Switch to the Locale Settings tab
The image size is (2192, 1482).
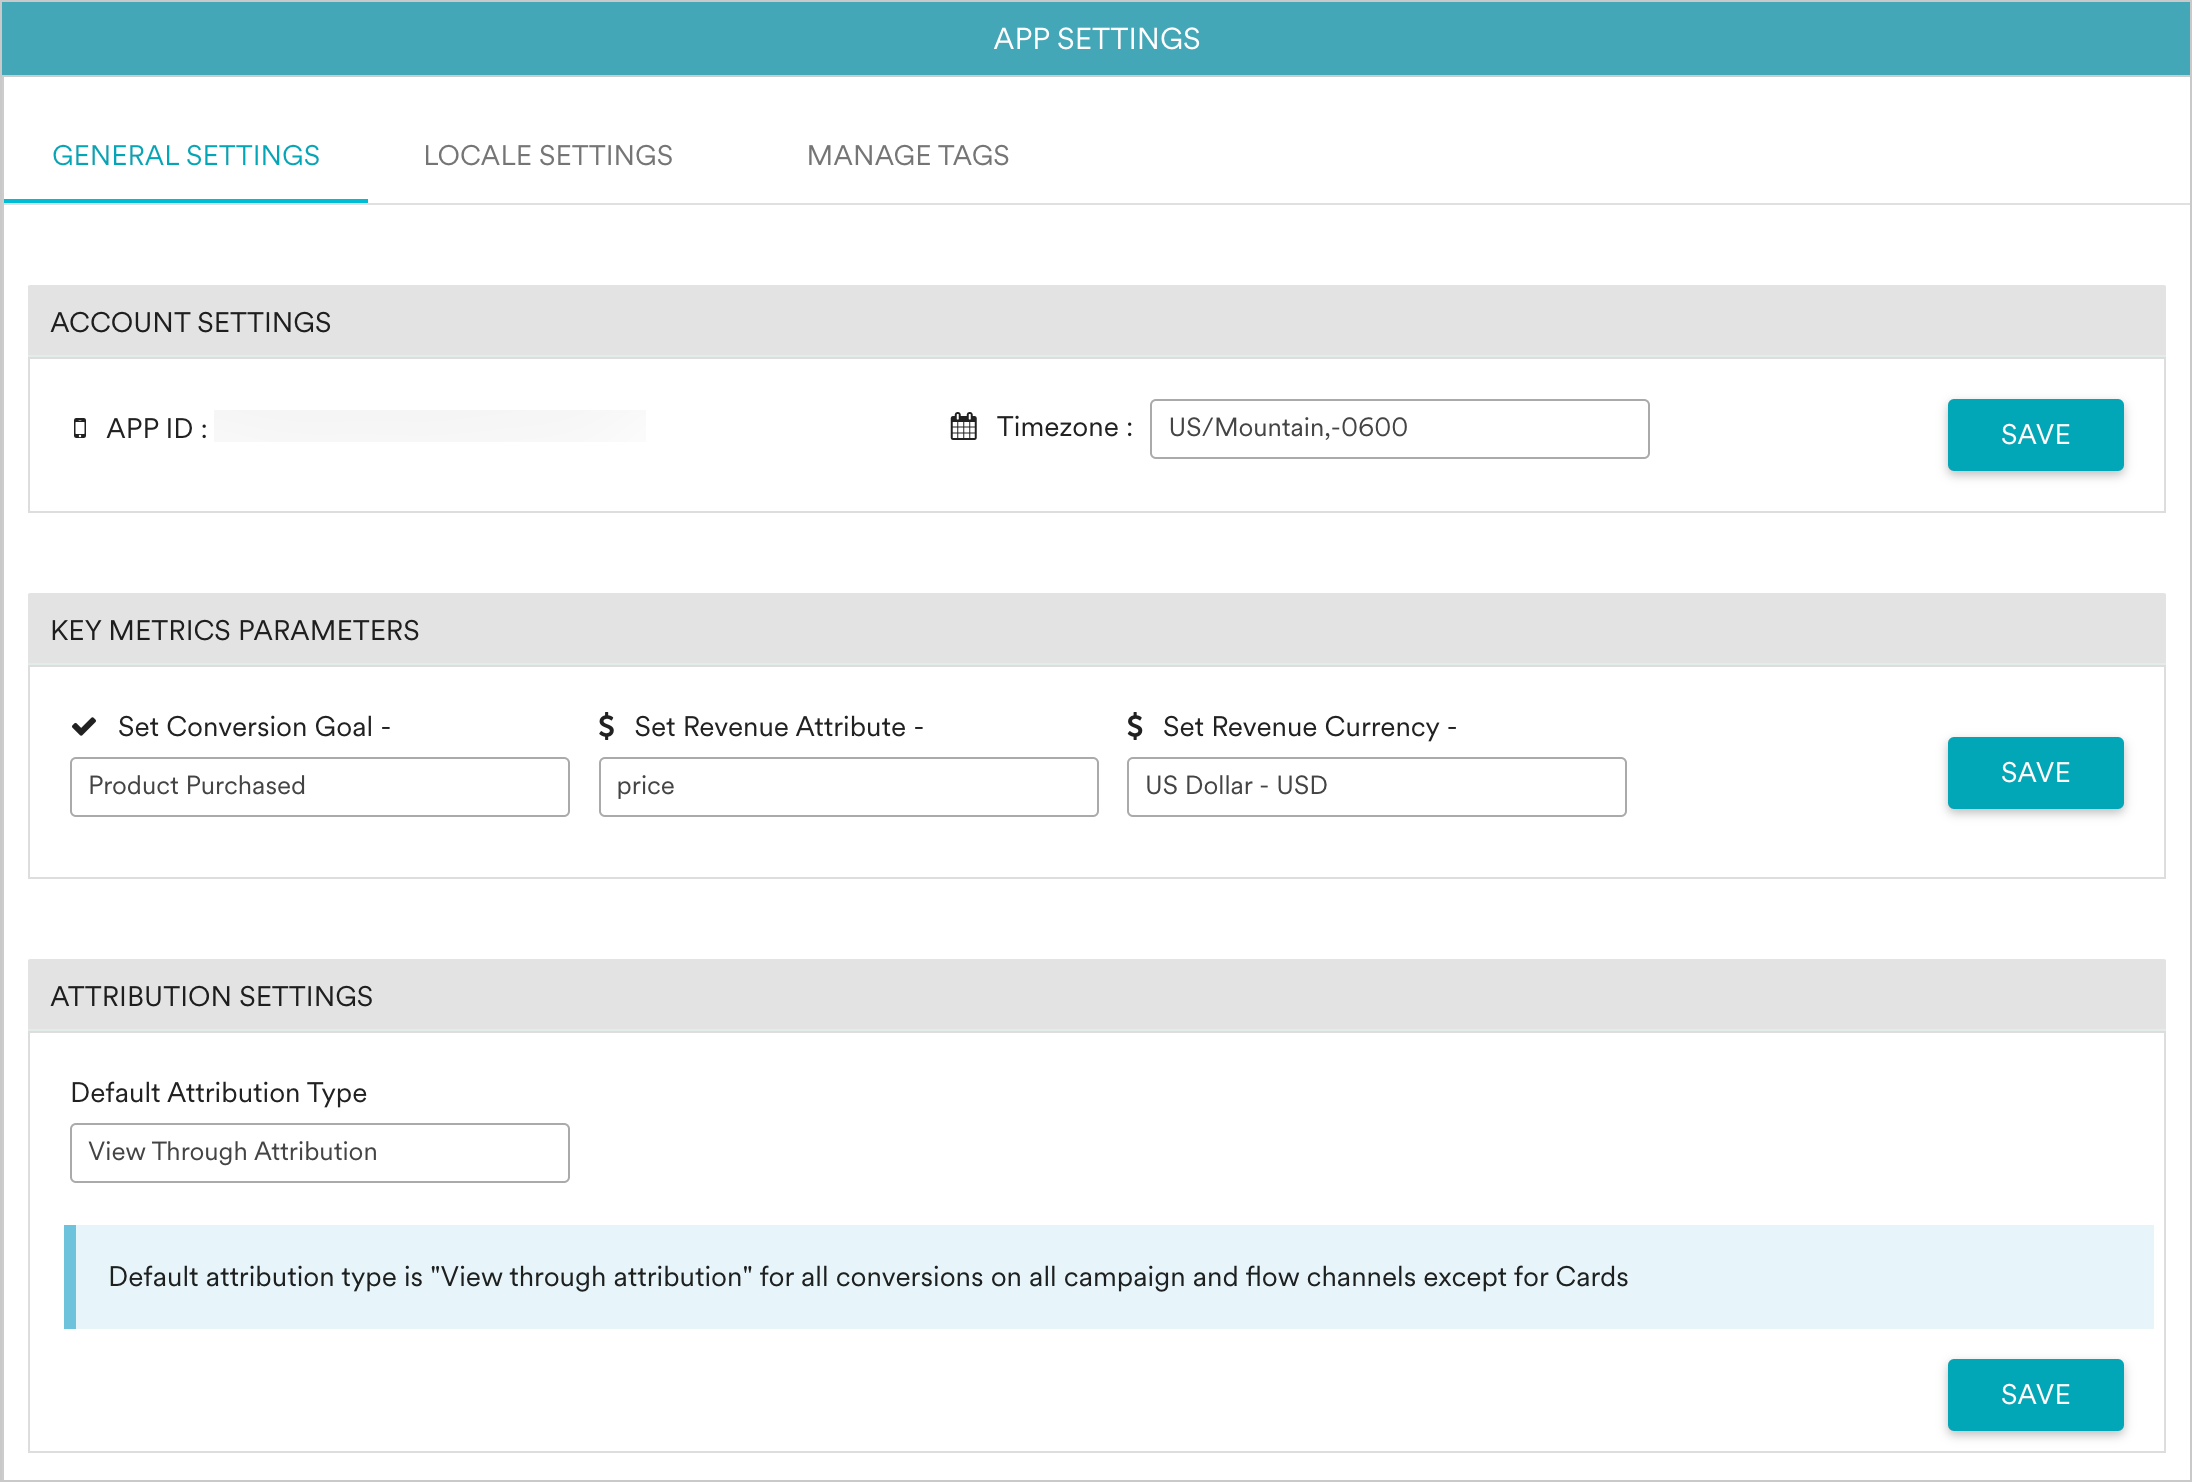point(548,155)
